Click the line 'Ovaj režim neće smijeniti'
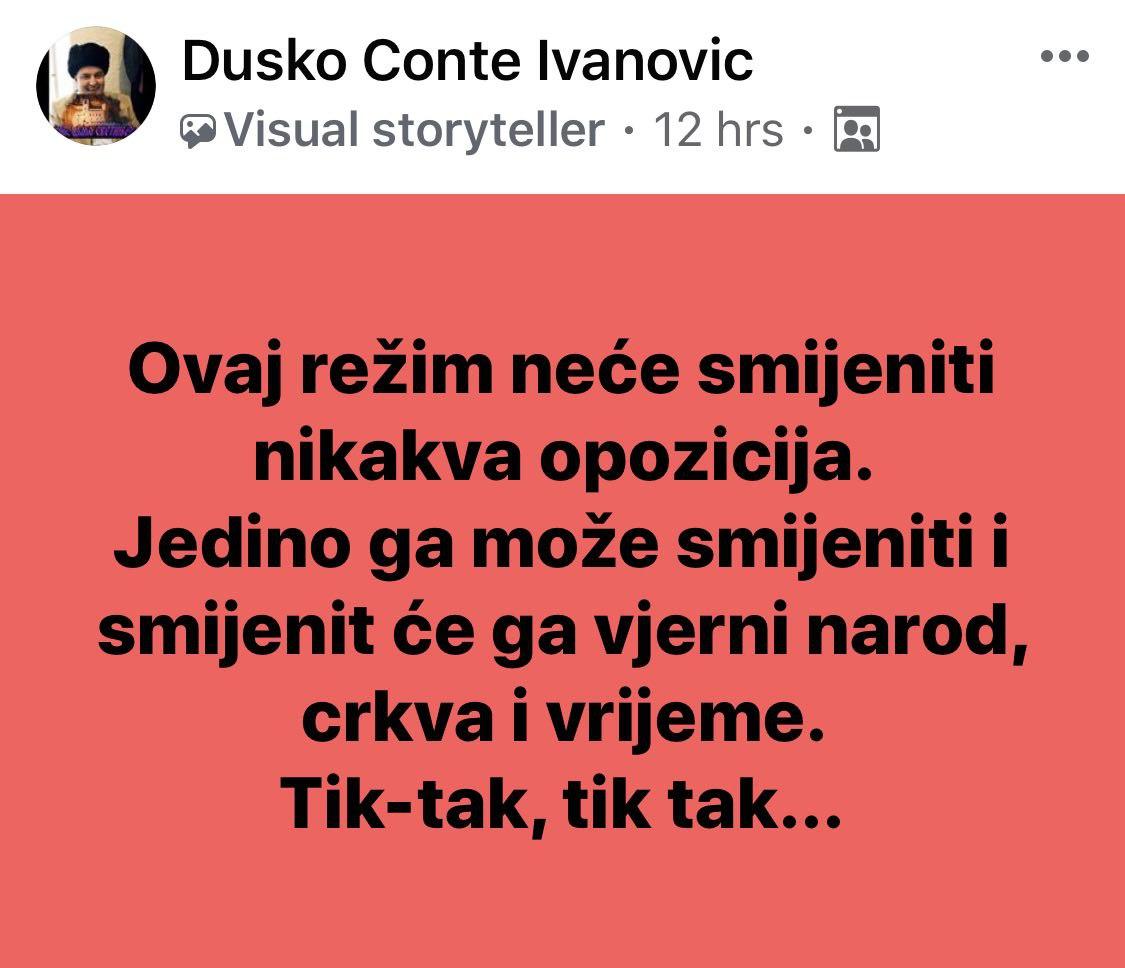Viewport: 1125px width, 968px height. coord(562,374)
